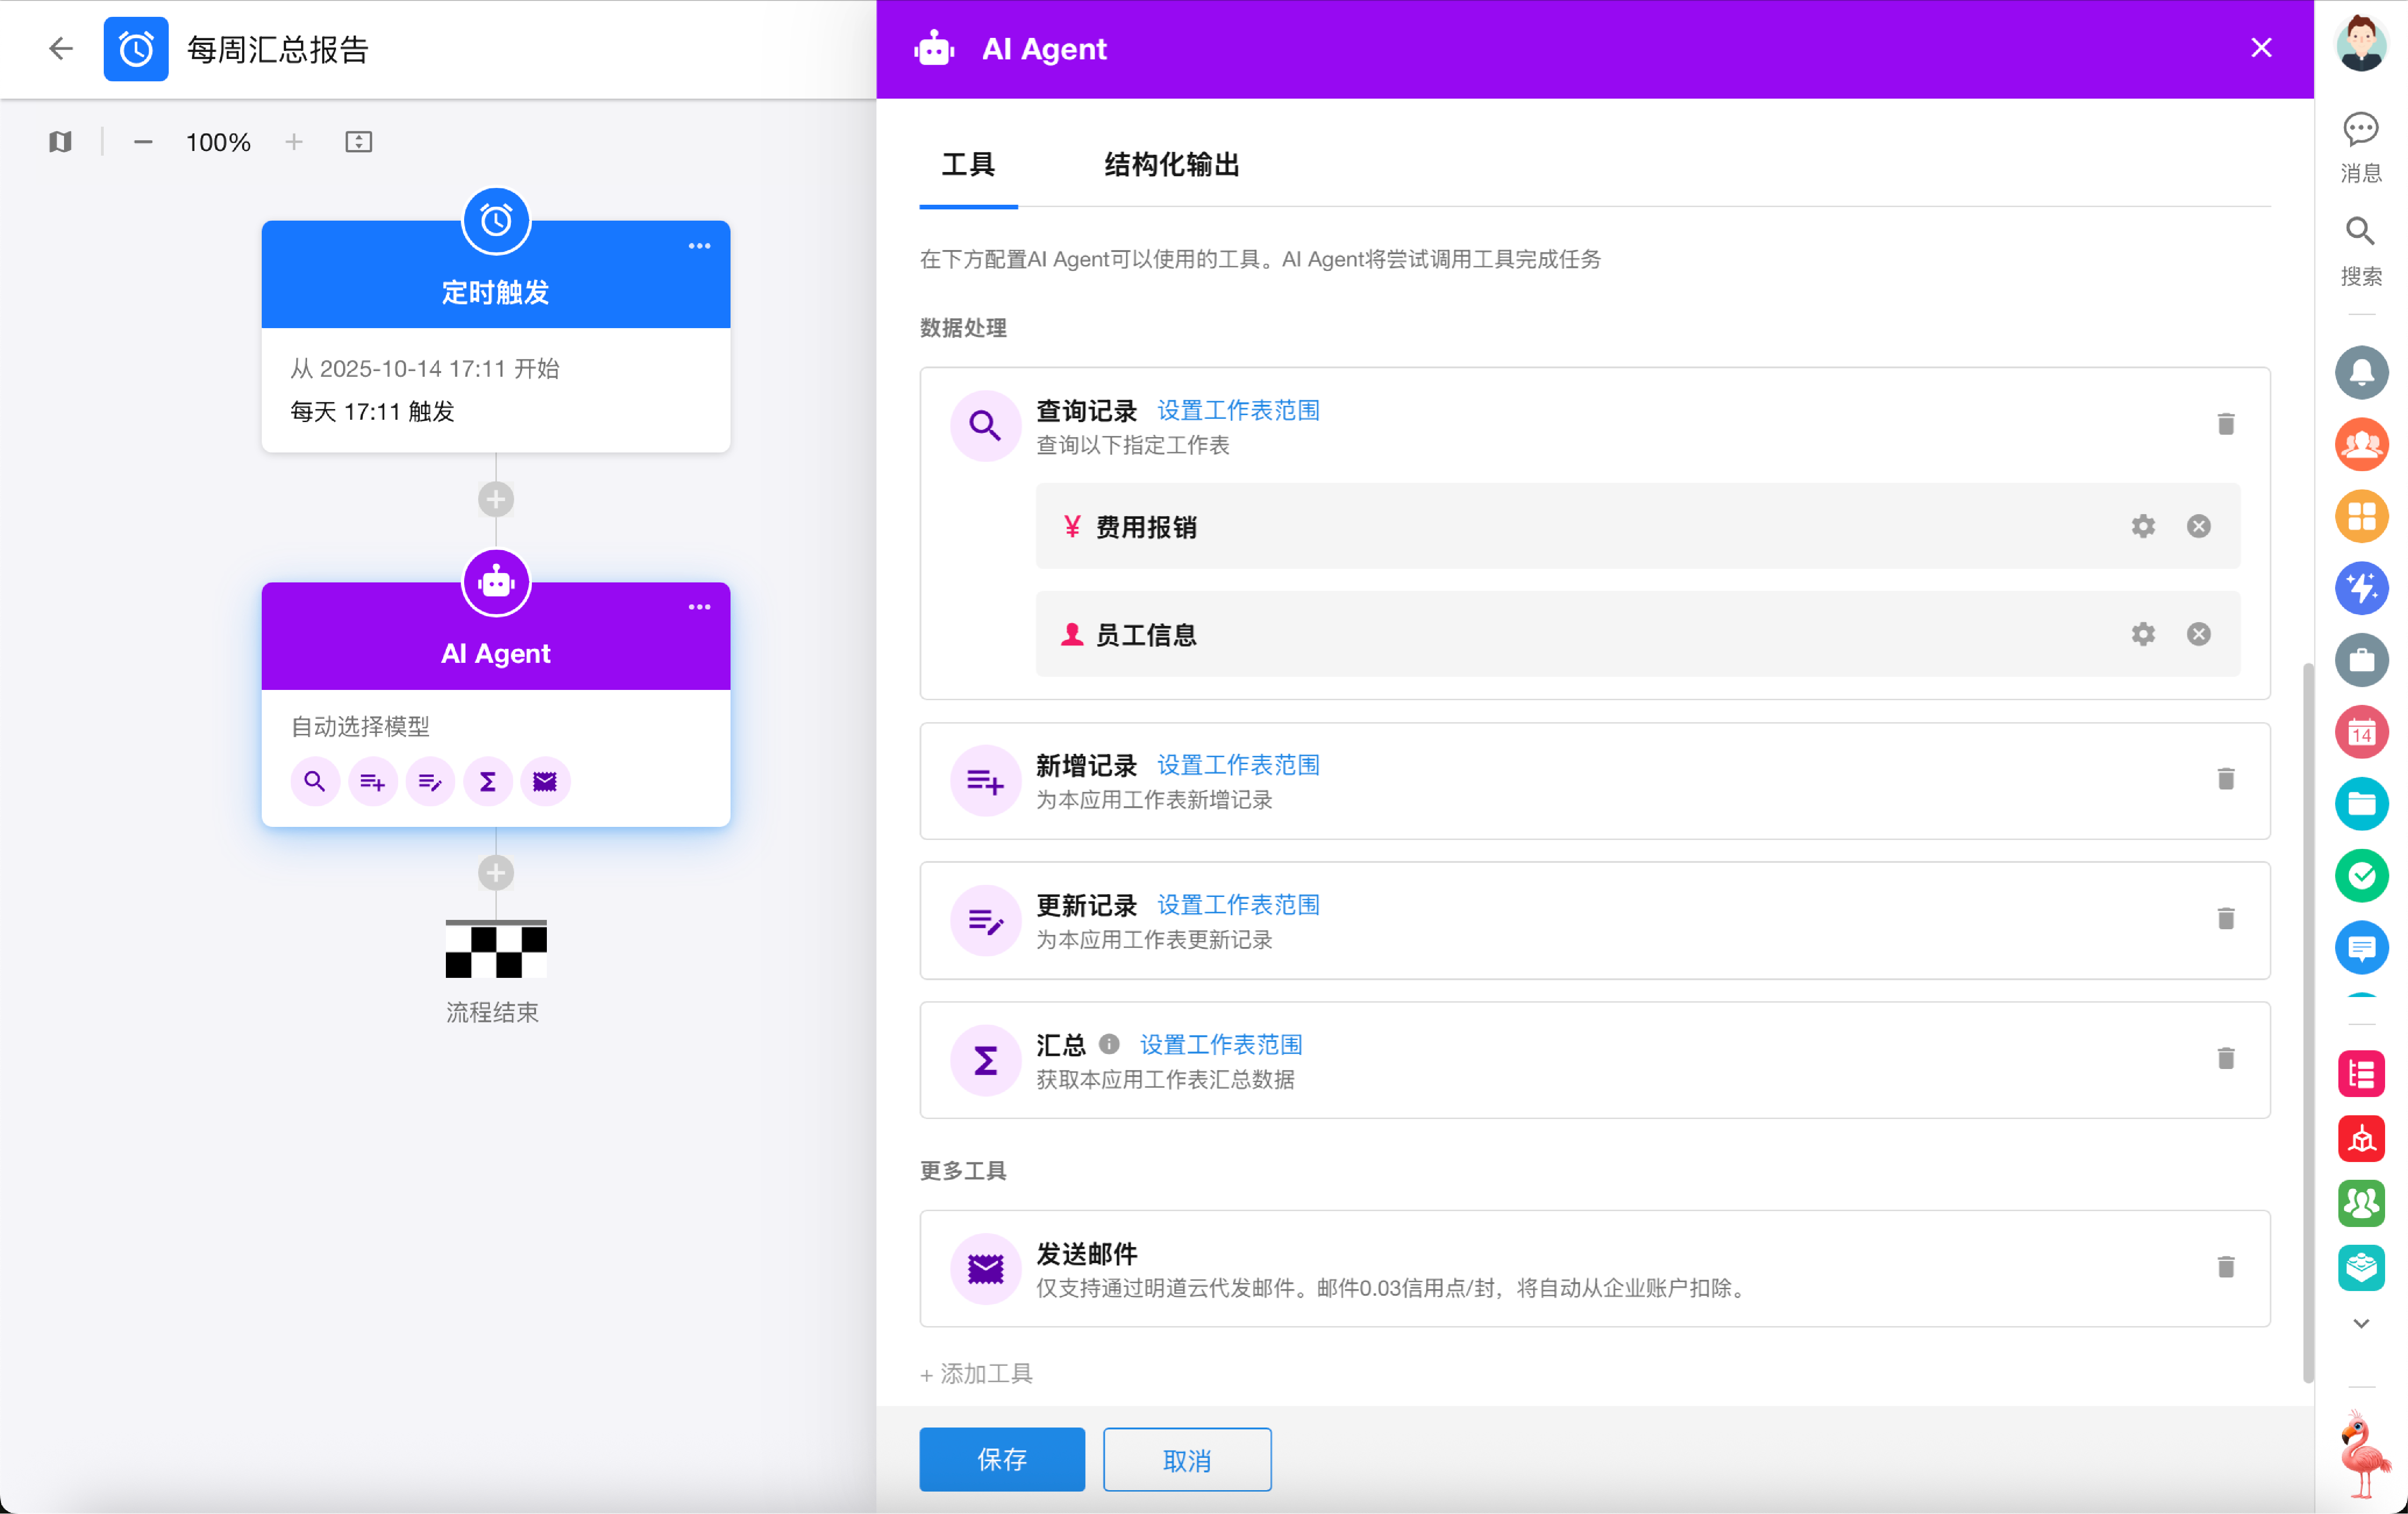The width and height of the screenshot is (2408, 1514).
Task: Click 设置工作表范围 link for 新增记录
Action: (x=1238, y=765)
